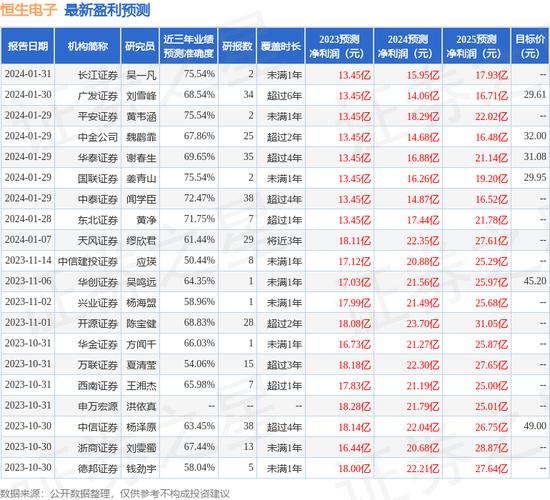Select the 研究员 column header
550x500 pixels.
140,46
